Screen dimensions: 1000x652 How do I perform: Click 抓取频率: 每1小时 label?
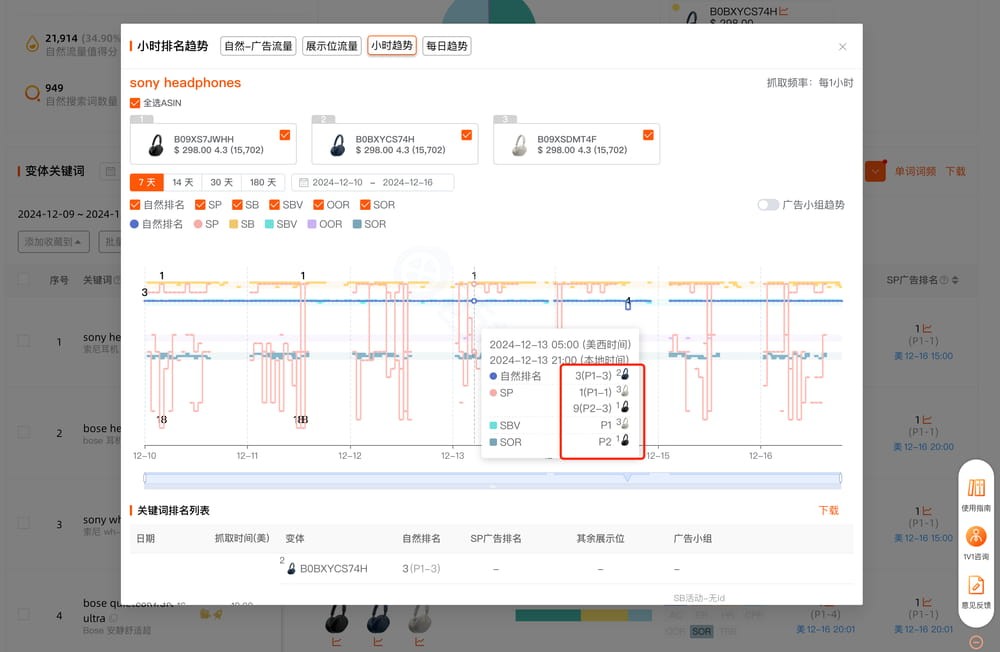click(810, 82)
